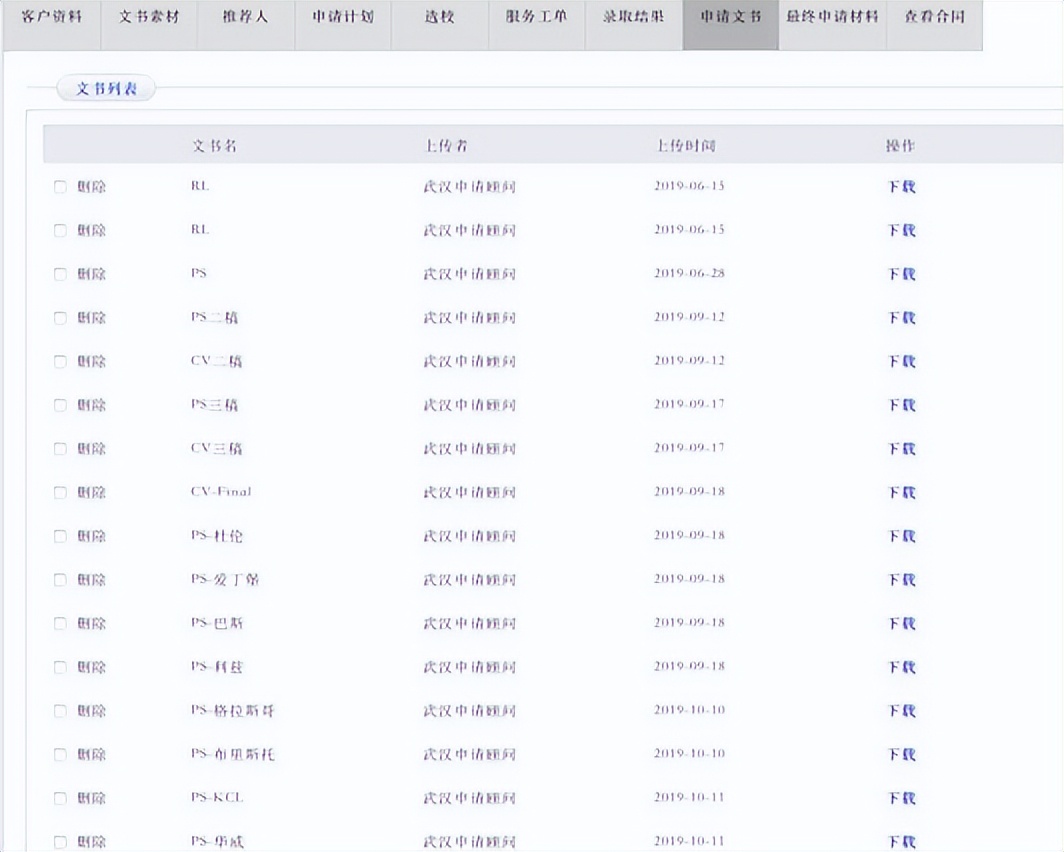
Task: Download the PS-格拉斯哥 document
Action: click(x=902, y=711)
